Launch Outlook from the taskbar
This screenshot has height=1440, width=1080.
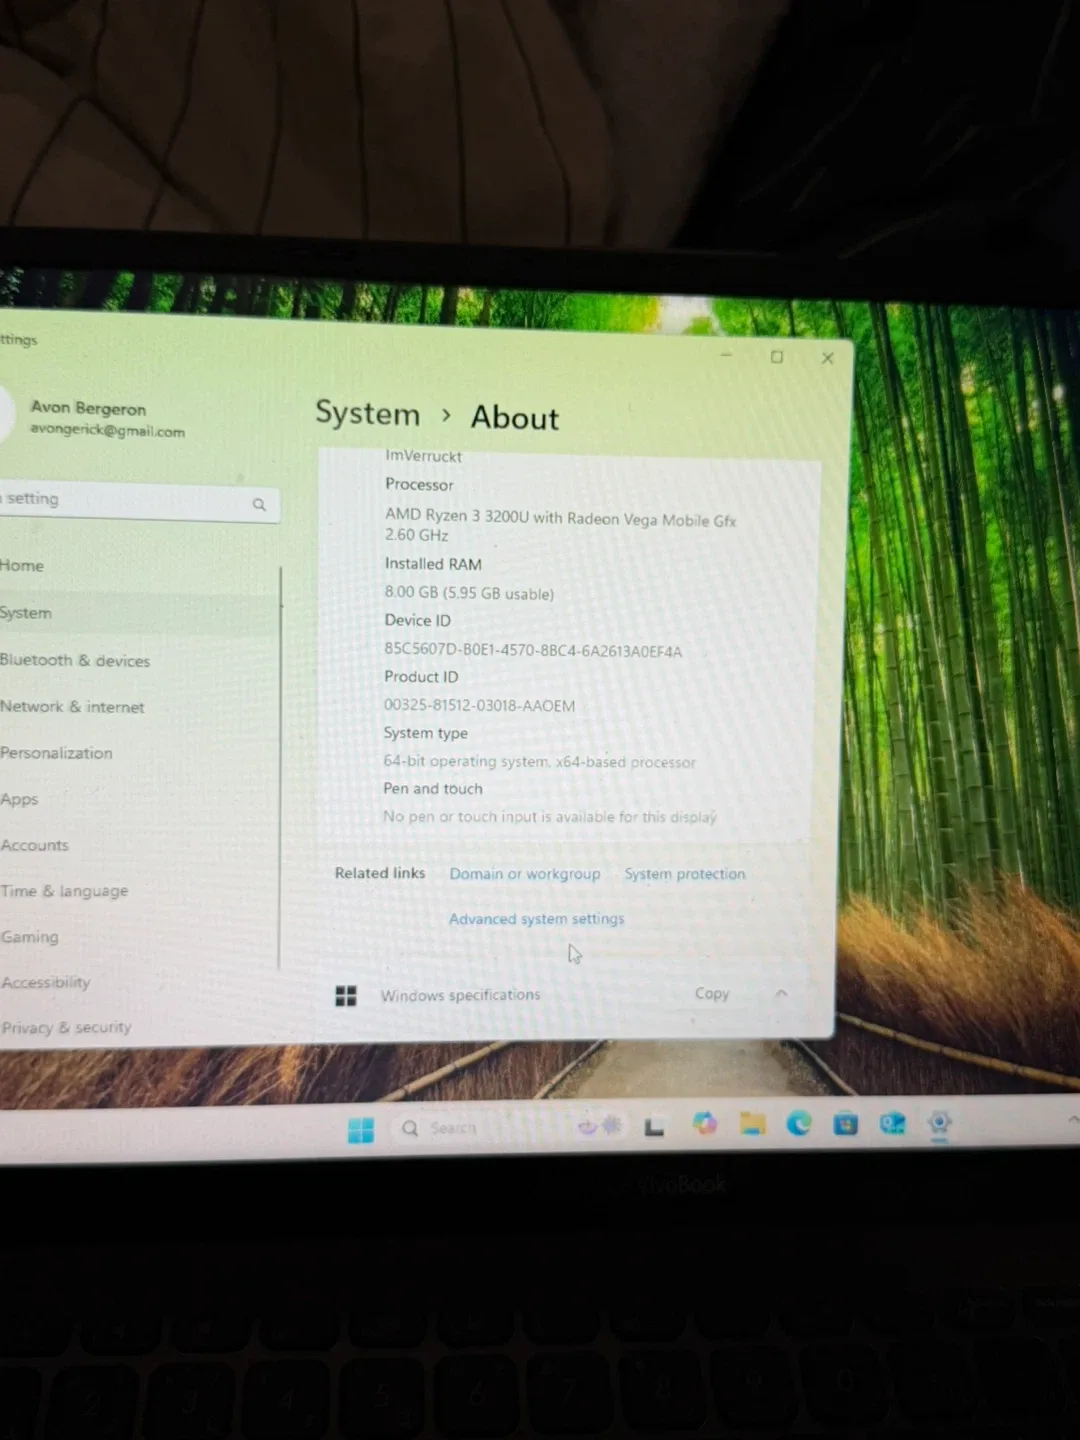pos(892,1124)
